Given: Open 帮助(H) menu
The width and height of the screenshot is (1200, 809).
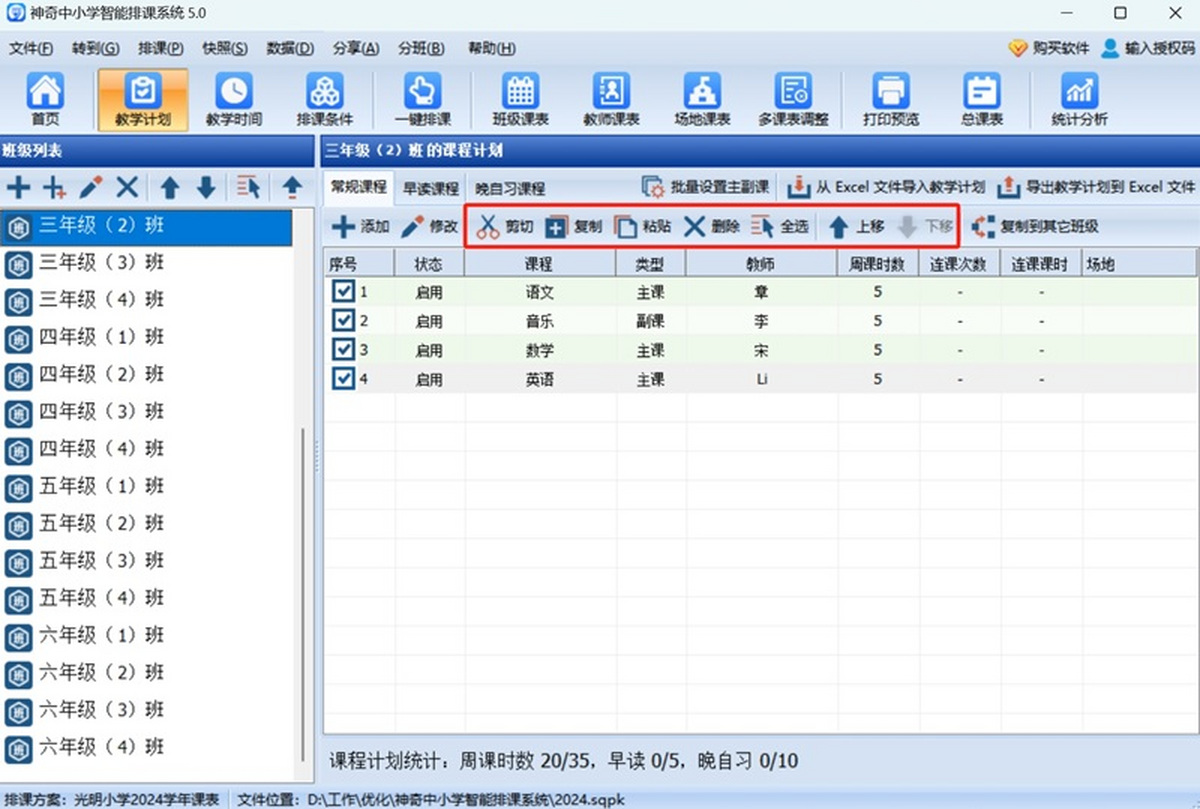Looking at the screenshot, I should [x=491, y=48].
